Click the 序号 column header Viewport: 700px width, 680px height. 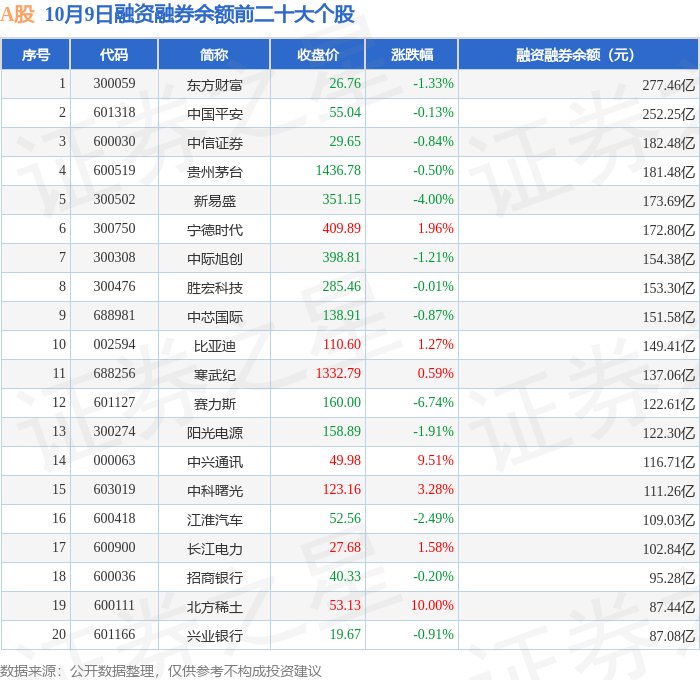click(36, 54)
